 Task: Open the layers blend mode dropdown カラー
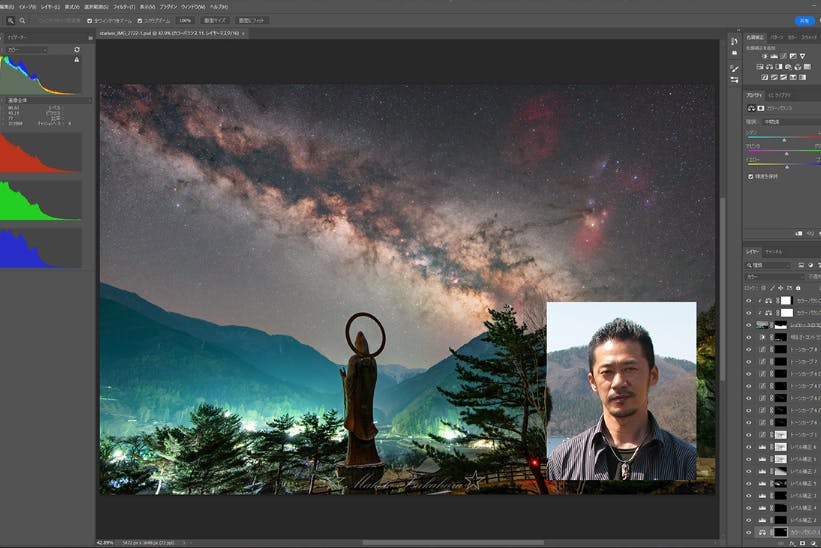click(774, 277)
